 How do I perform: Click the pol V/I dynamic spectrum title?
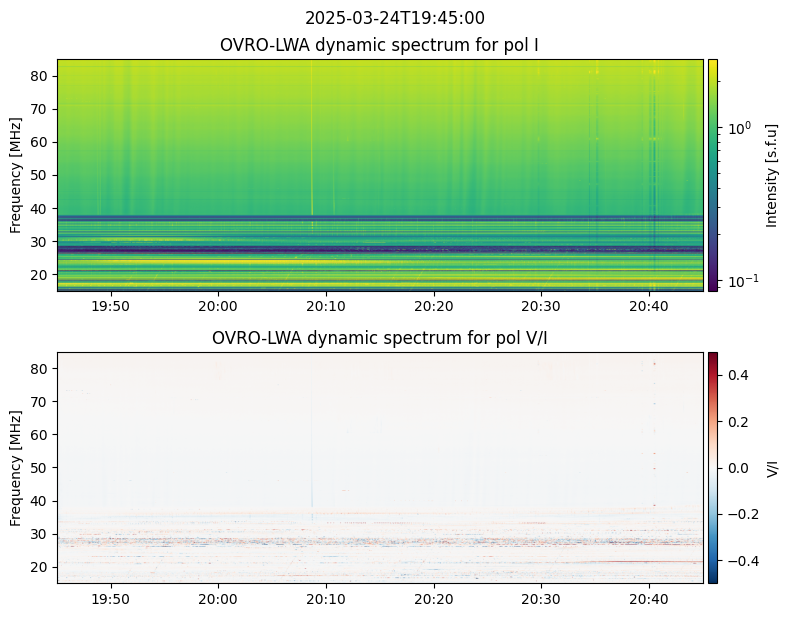(x=379, y=338)
